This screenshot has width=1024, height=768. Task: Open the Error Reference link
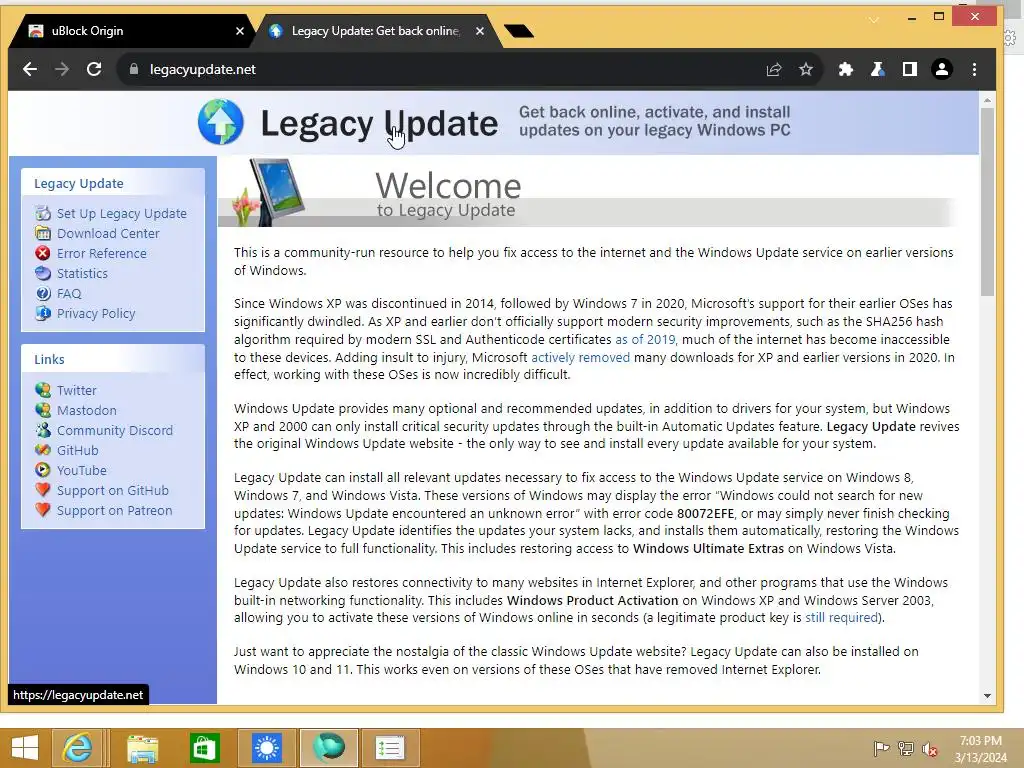101,253
